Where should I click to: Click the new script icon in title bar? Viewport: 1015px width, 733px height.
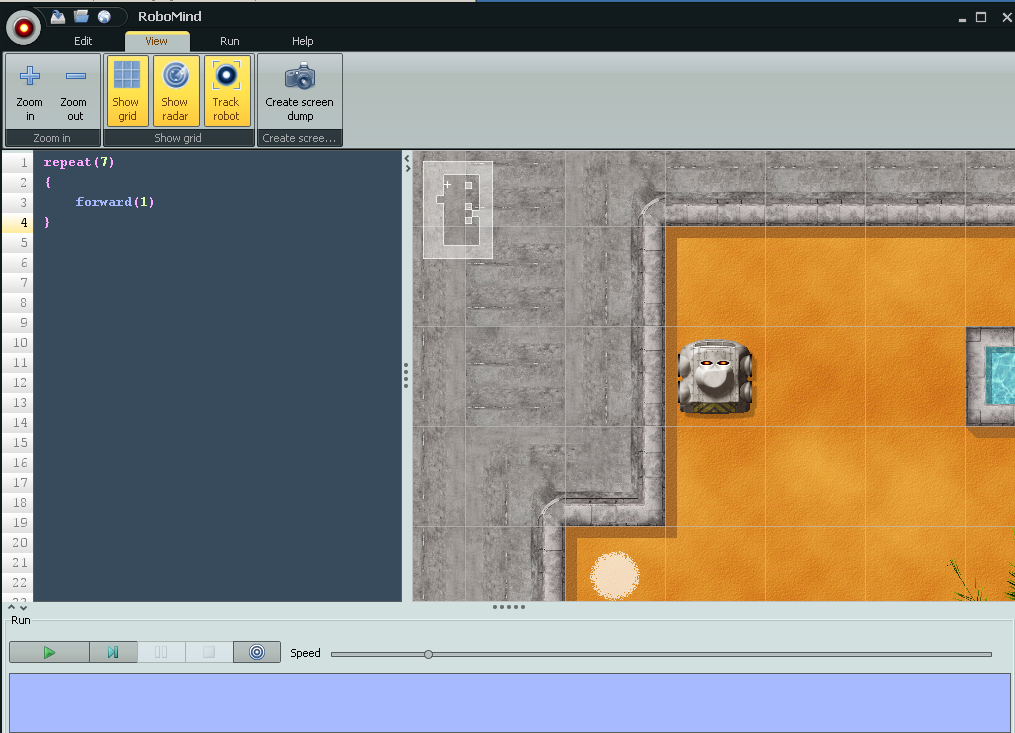click(58, 17)
